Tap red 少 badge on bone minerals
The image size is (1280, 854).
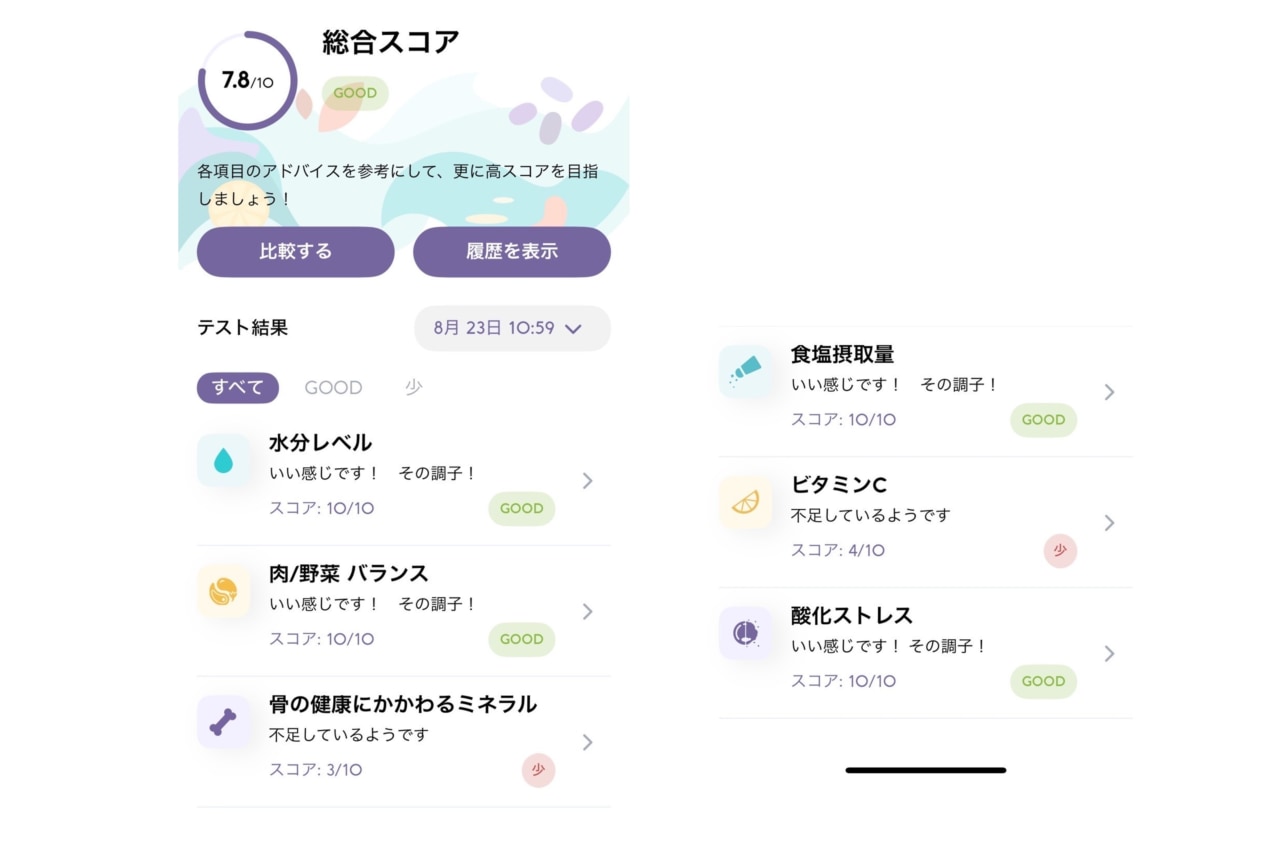(538, 770)
